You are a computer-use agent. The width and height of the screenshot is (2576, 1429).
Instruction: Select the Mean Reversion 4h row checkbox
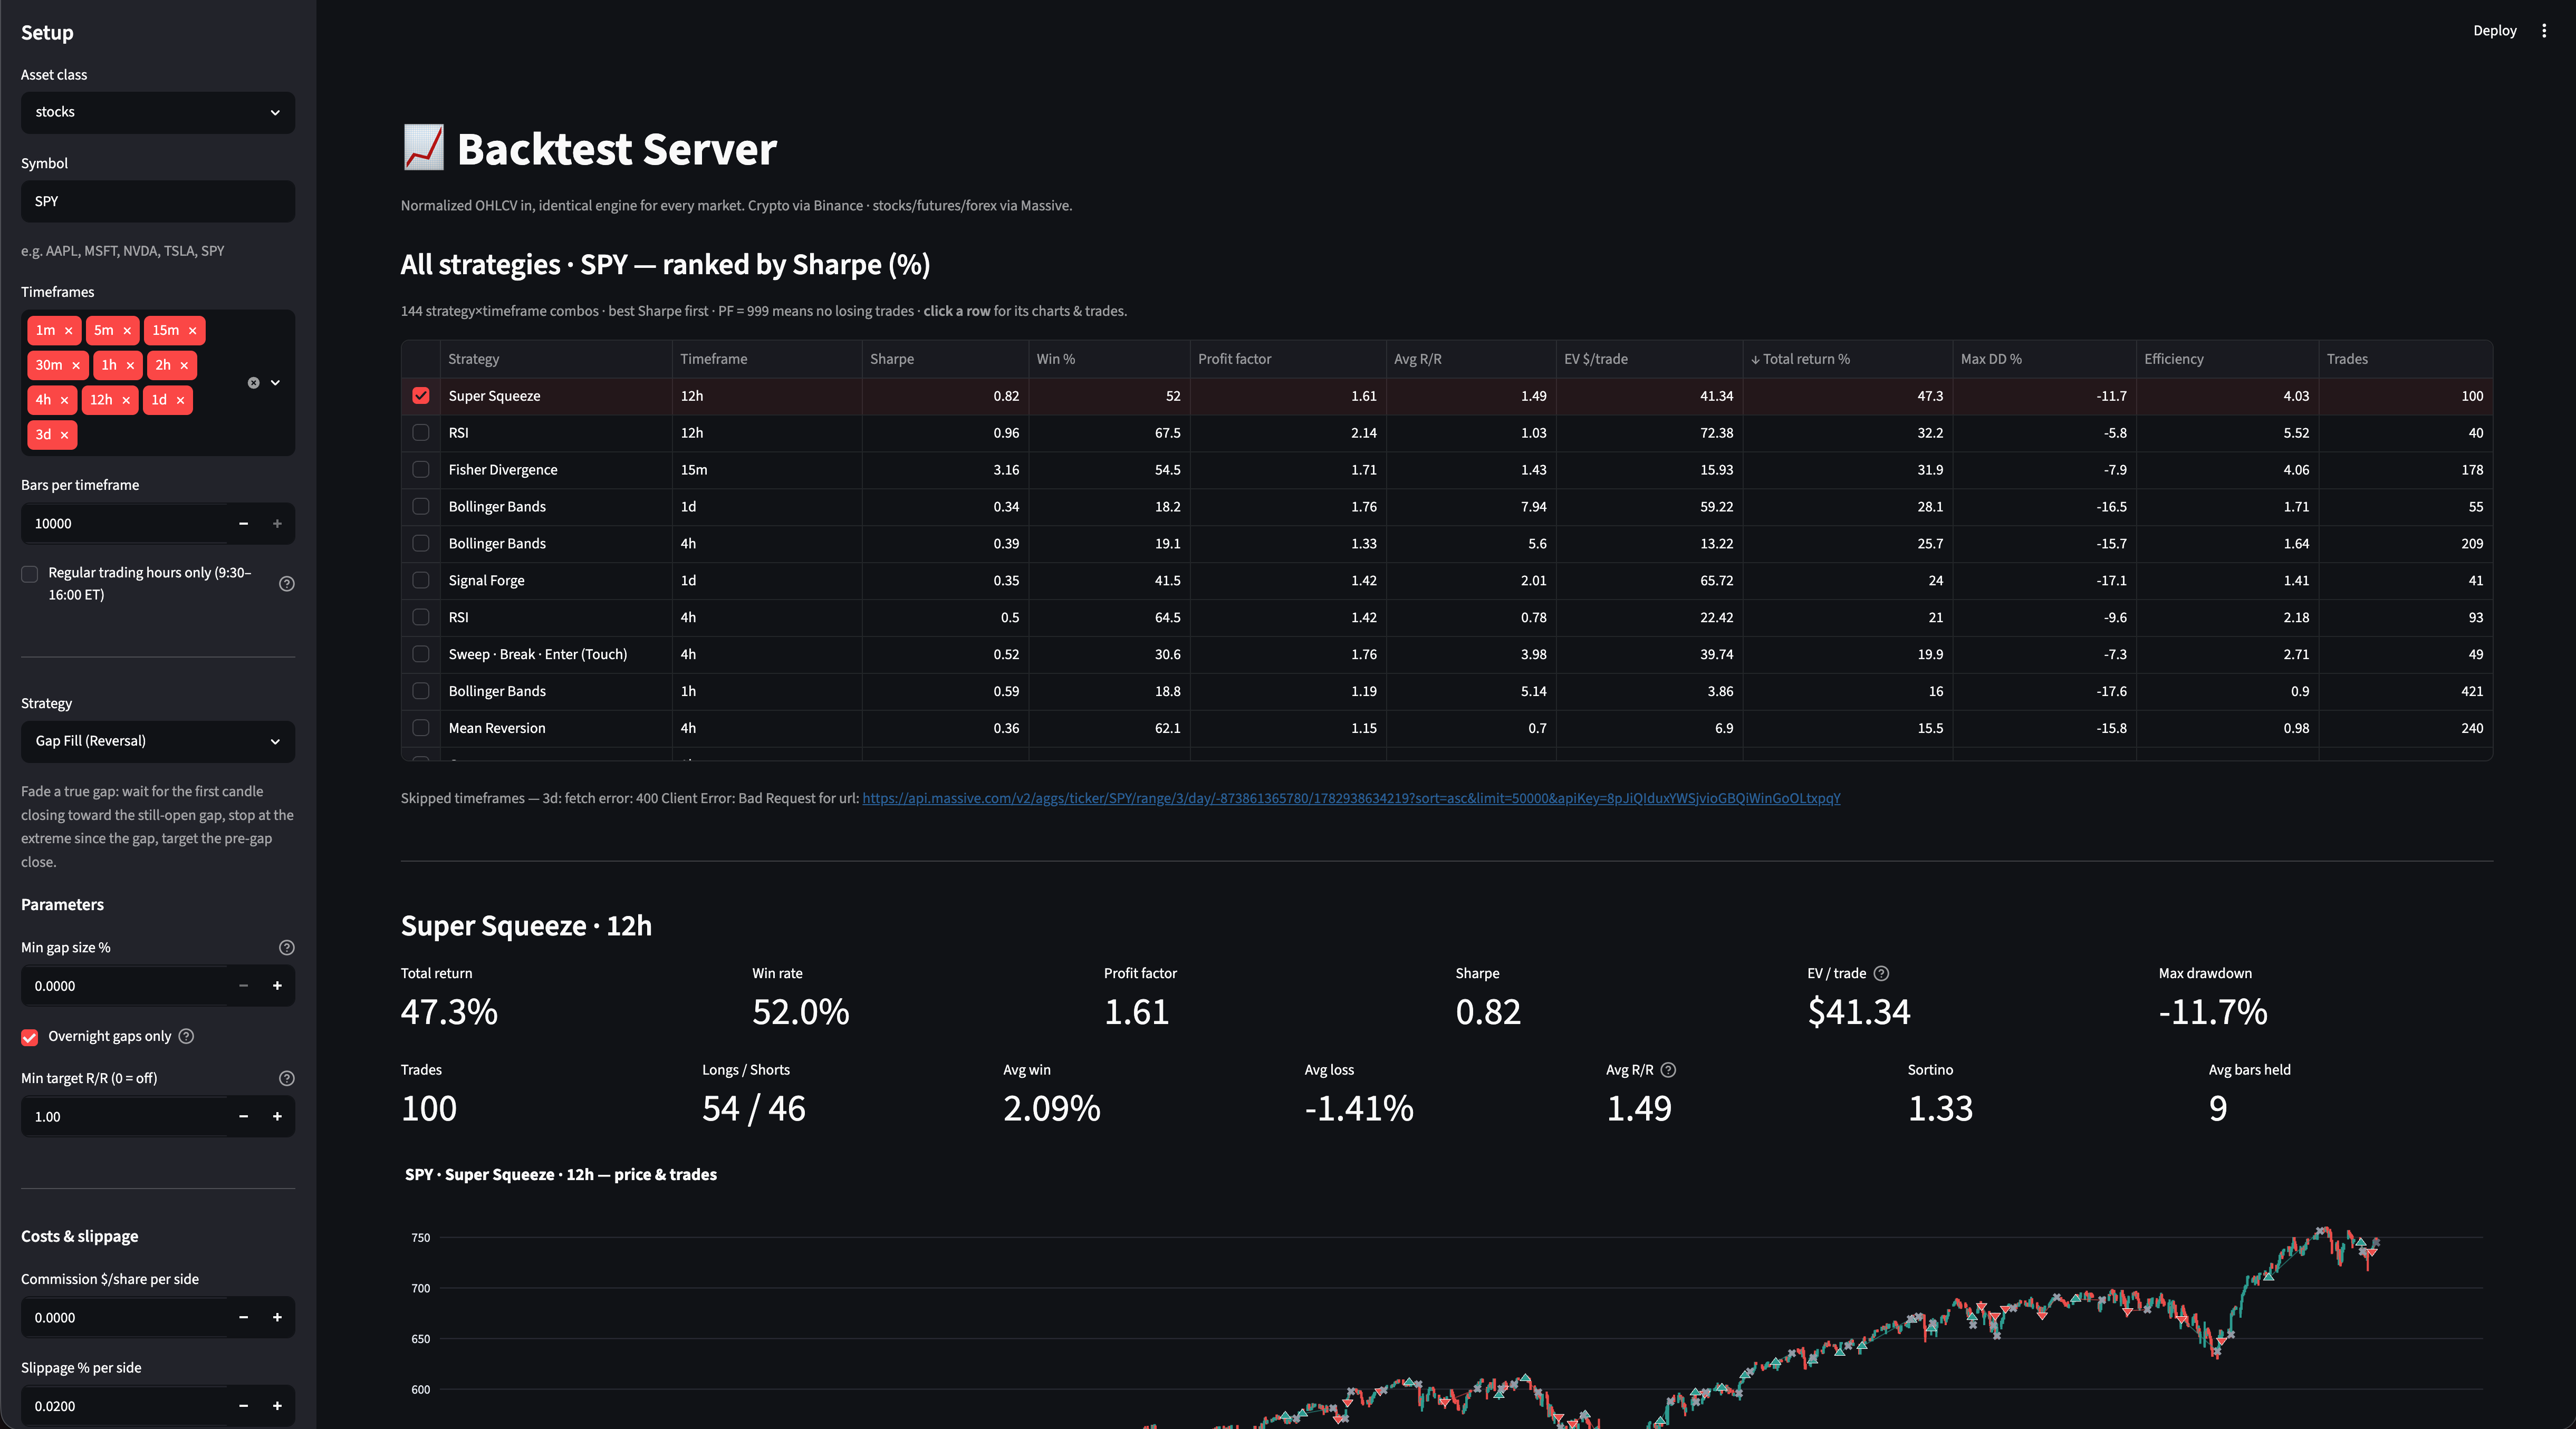click(421, 728)
